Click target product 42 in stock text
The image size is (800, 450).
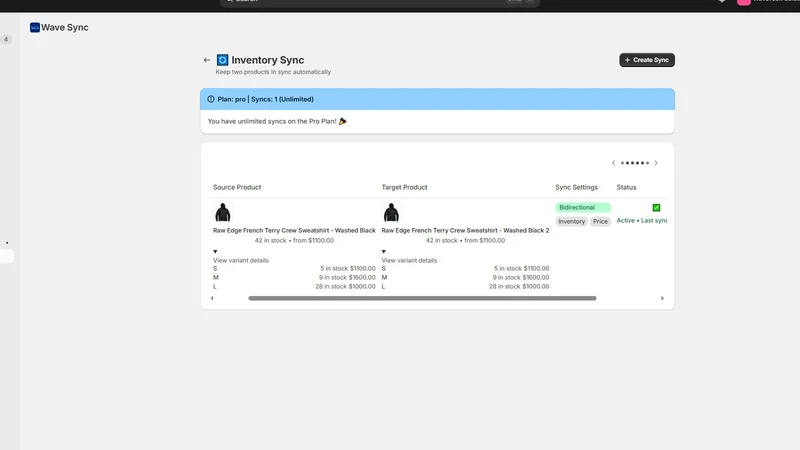(x=465, y=240)
